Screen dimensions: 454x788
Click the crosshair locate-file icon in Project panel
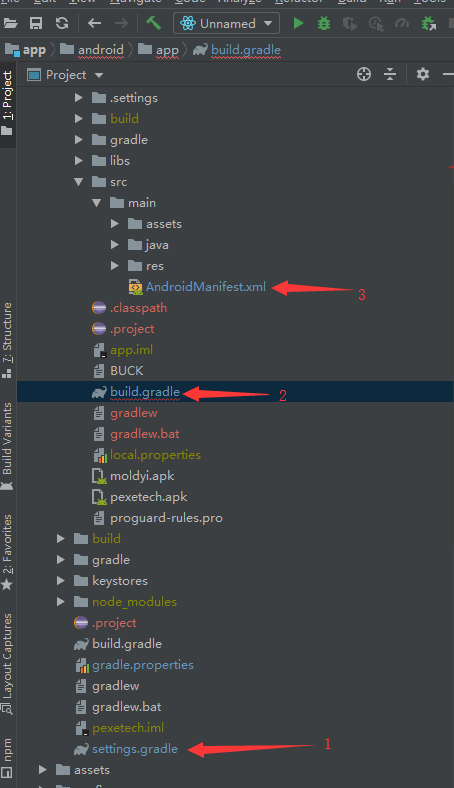point(364,74)
